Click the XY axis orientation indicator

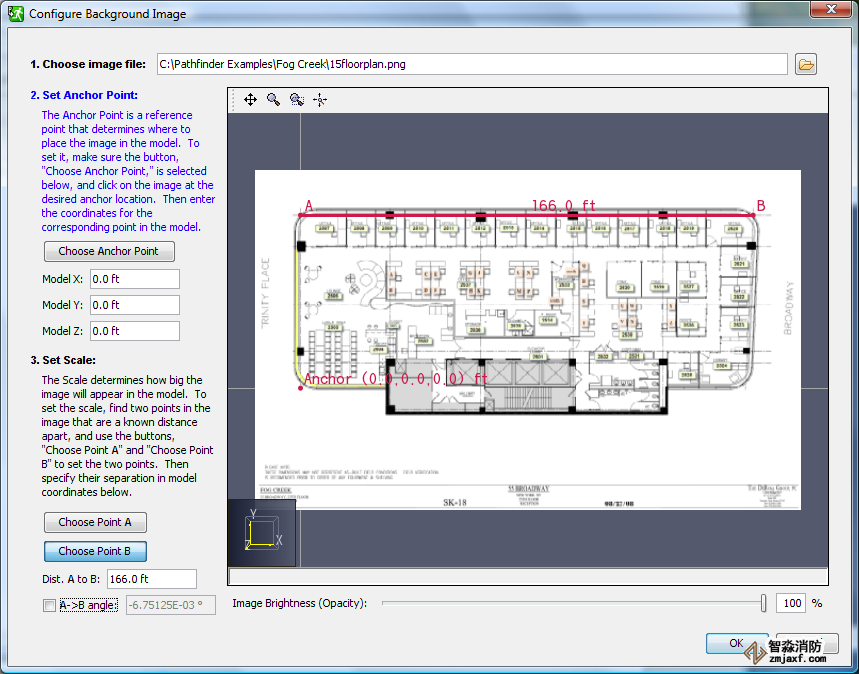point(262,532)
